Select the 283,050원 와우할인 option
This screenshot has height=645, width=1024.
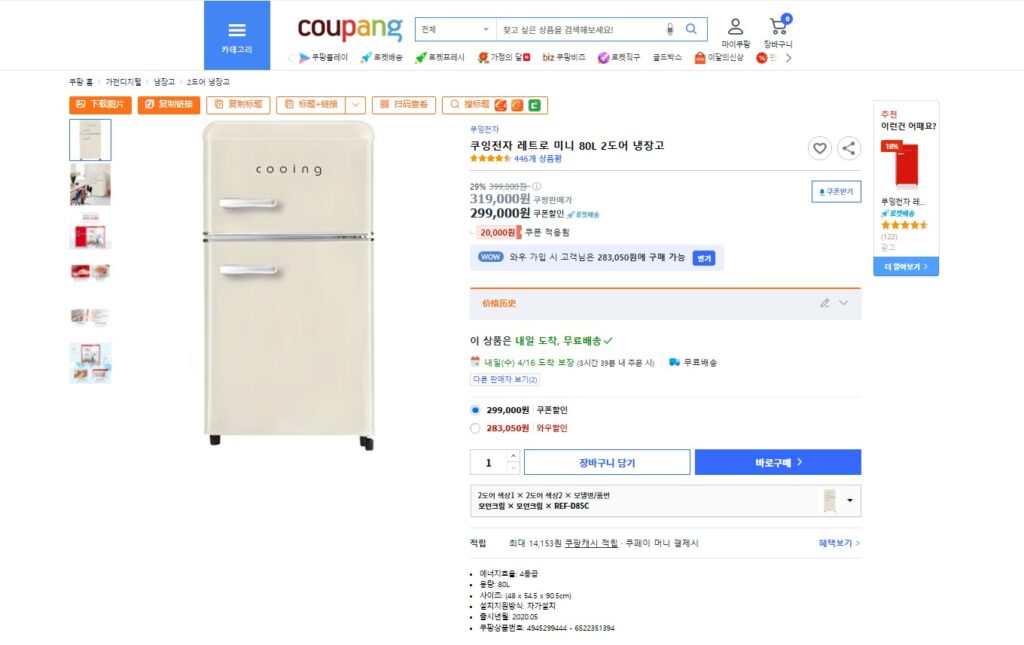(475, 428)
